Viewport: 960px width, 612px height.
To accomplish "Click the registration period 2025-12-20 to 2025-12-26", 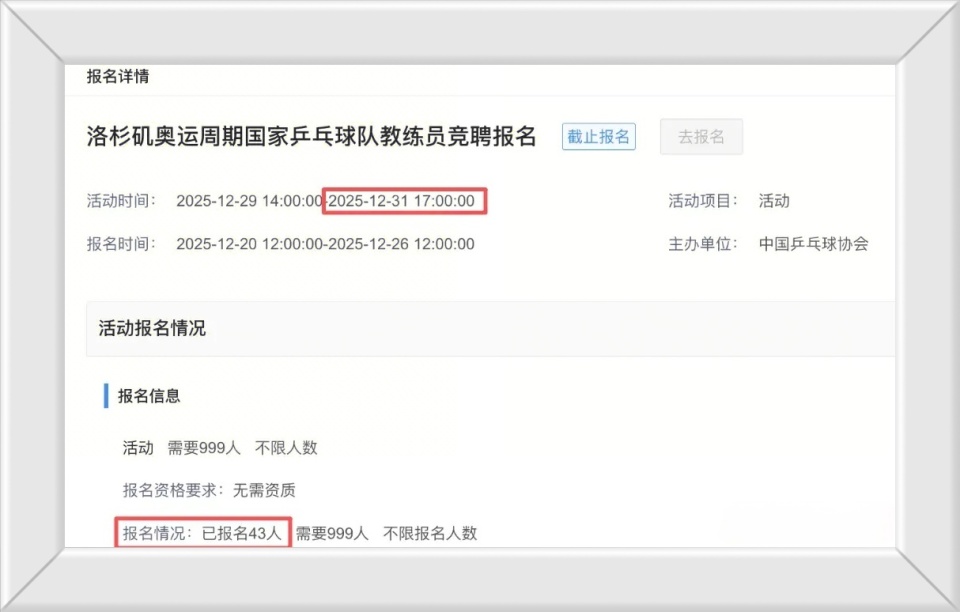I will 325,244.
